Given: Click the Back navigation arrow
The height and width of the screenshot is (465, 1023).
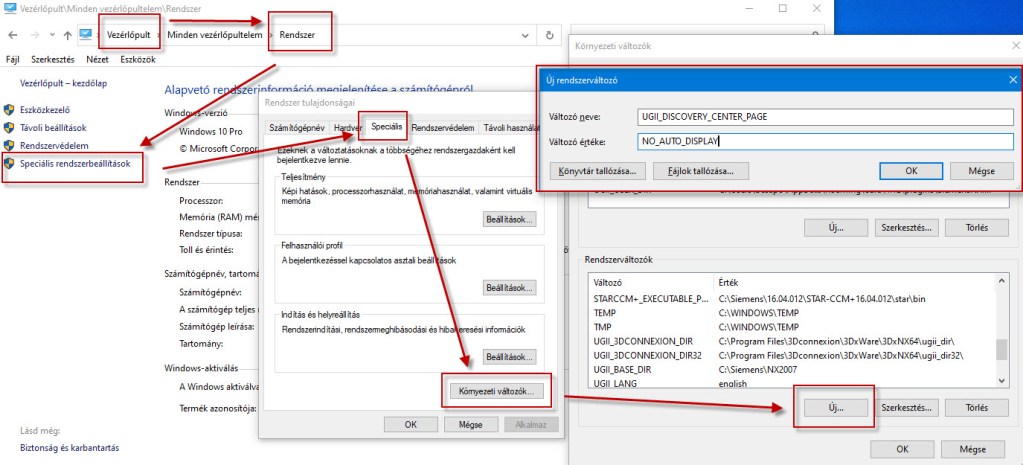Looking at the screenshot, I should tap(10, 35).
